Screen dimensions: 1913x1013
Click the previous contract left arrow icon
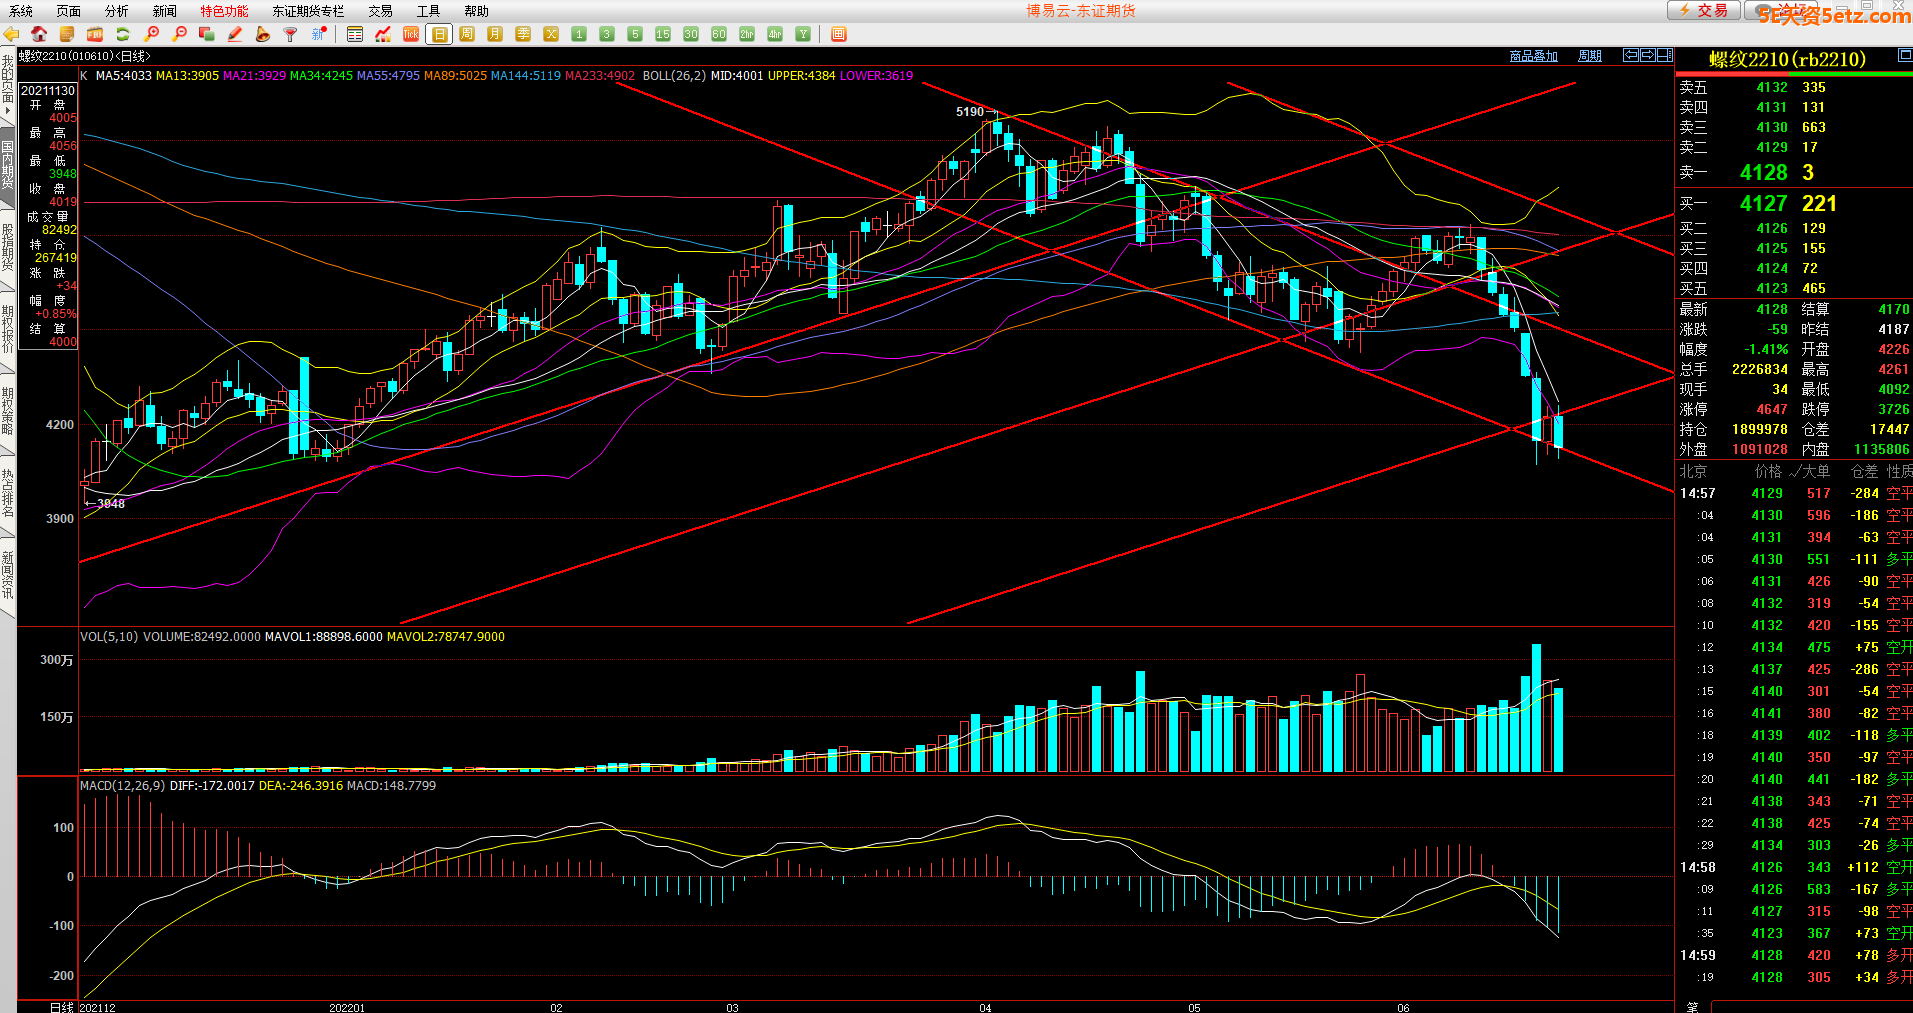(1631, 55)
